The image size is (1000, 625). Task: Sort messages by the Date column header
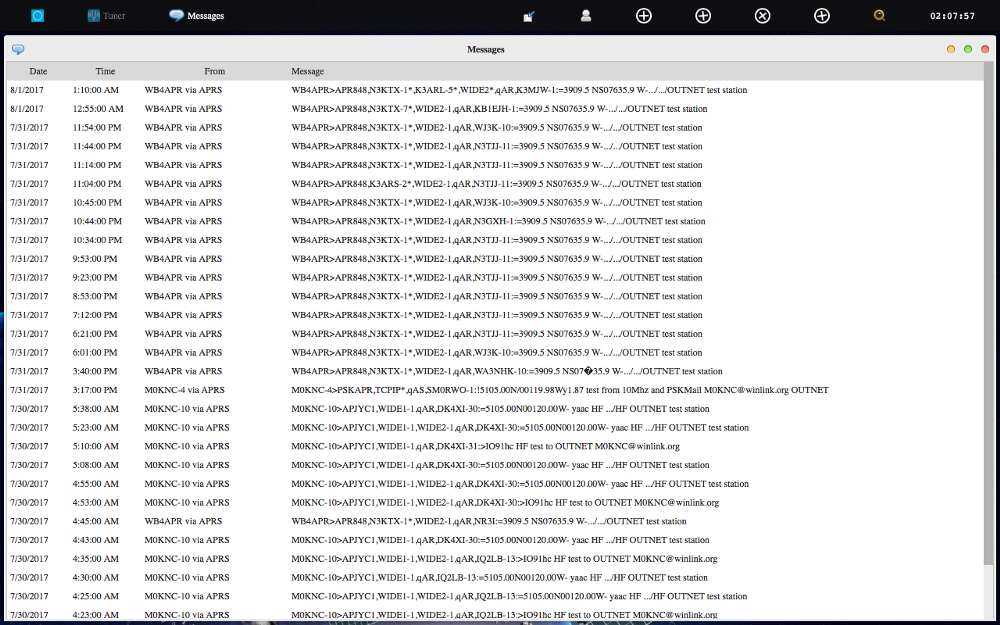(38, 71)
